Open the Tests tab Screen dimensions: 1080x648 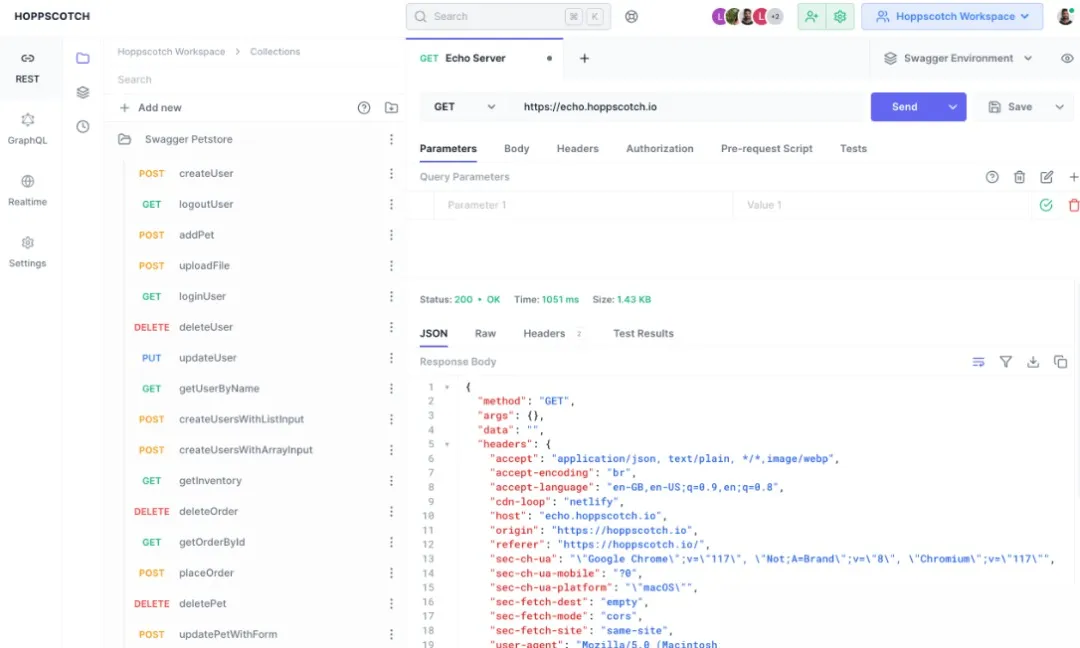click(853, 149)
